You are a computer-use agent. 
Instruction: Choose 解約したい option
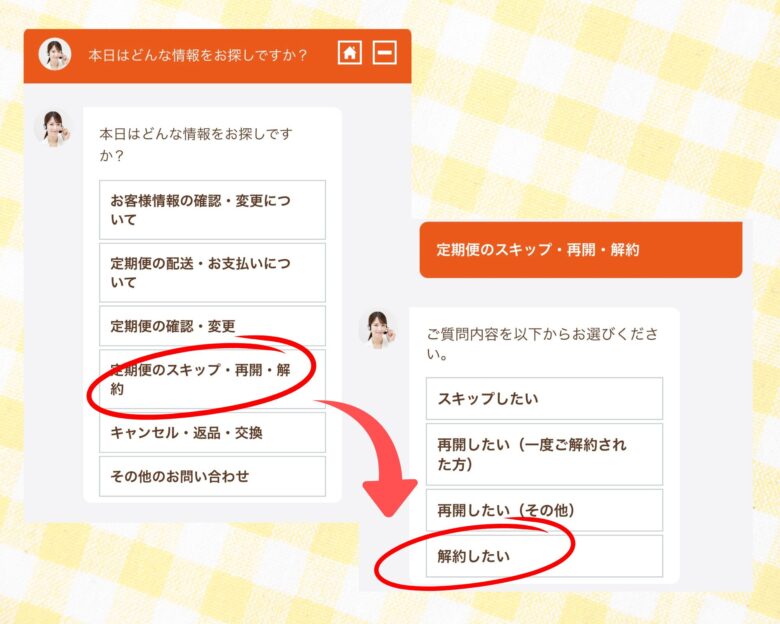point(544,556)
